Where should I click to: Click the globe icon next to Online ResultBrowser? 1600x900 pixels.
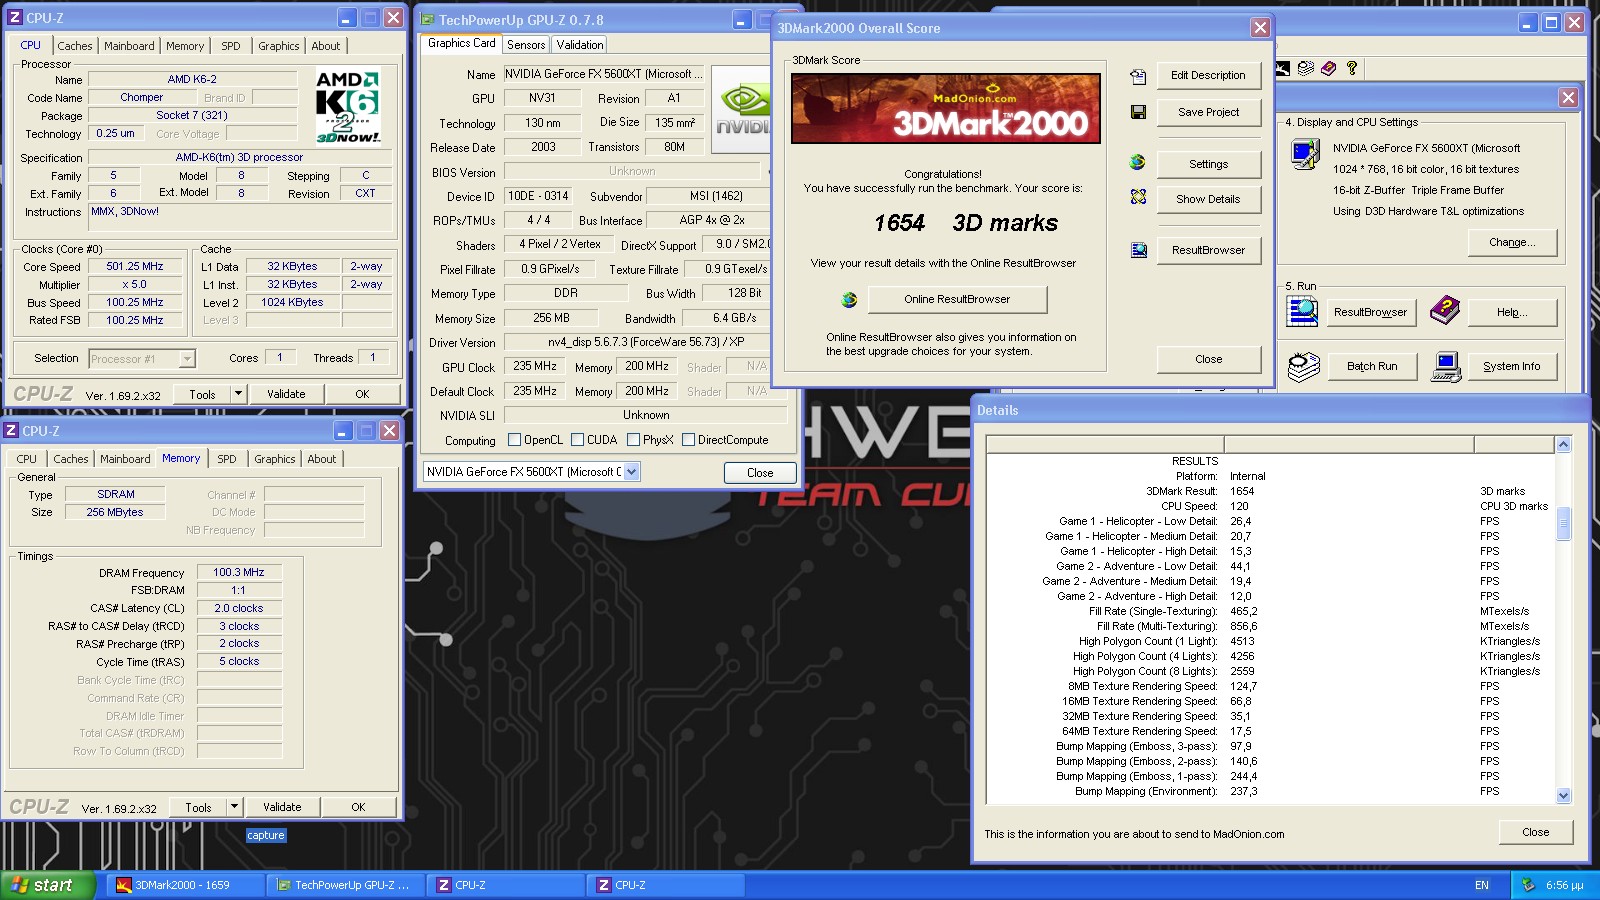[x=849, y=299]
